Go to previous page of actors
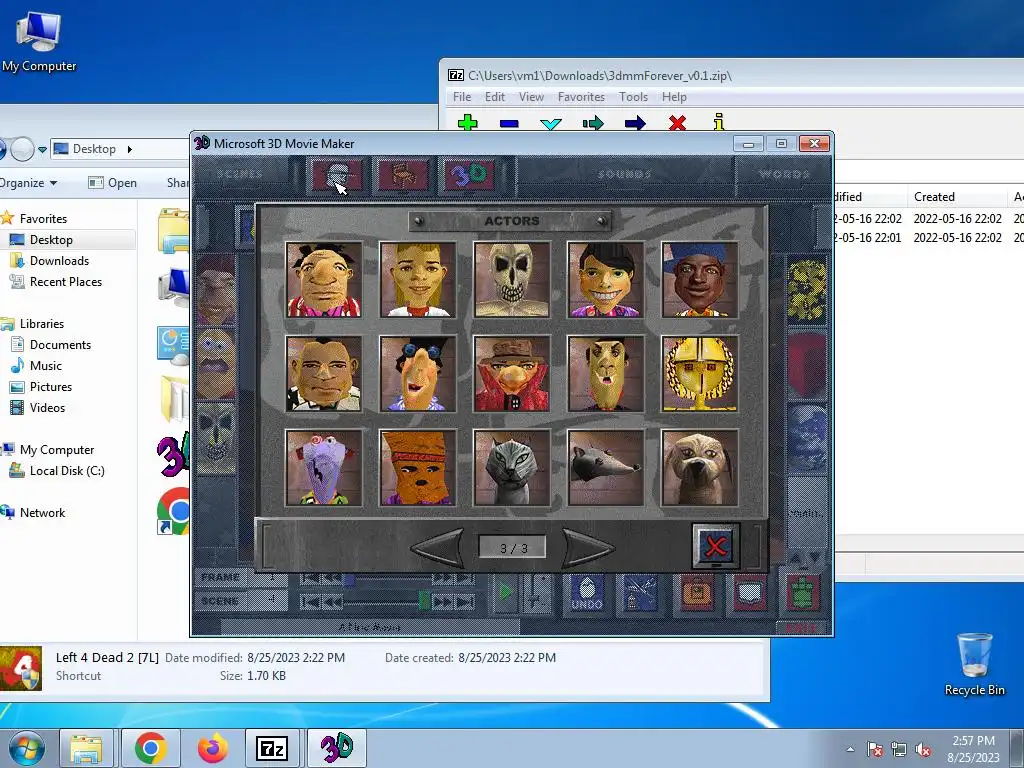Screen dimensions: 1024x768 coord(438,547)
